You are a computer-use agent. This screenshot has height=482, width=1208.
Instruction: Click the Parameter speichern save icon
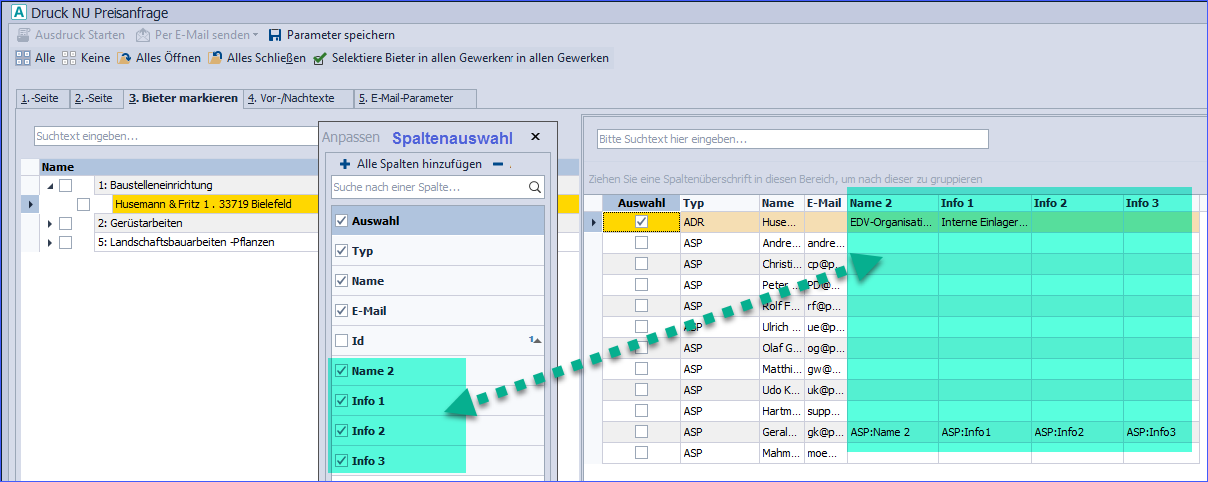coord(275,35)
